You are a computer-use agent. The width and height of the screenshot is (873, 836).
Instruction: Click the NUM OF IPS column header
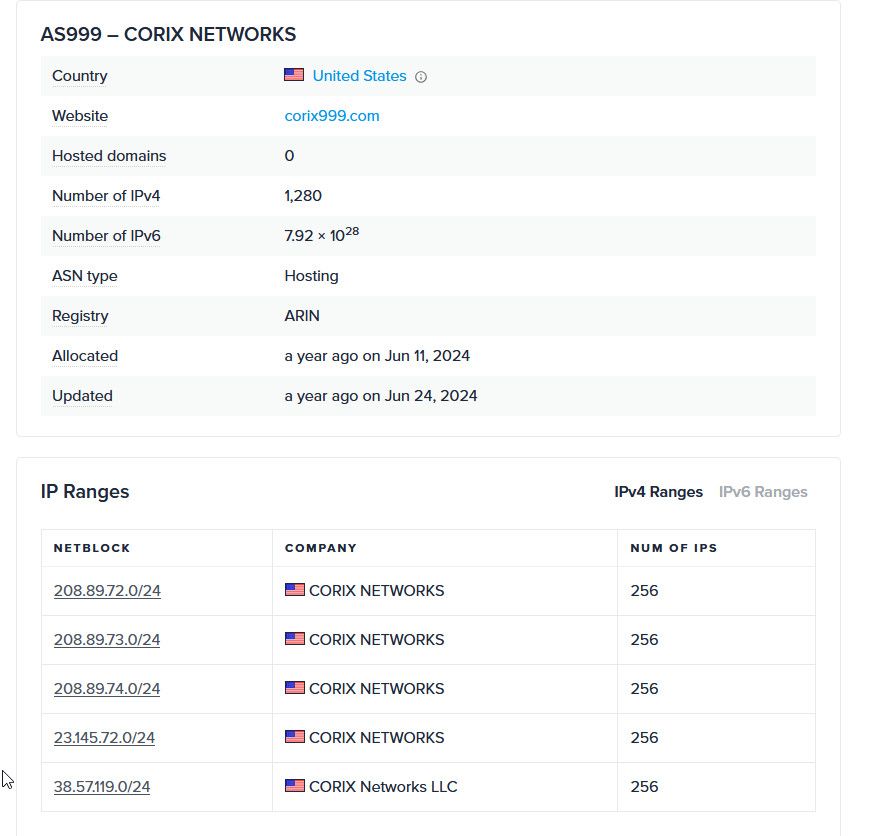click(674, 548)
